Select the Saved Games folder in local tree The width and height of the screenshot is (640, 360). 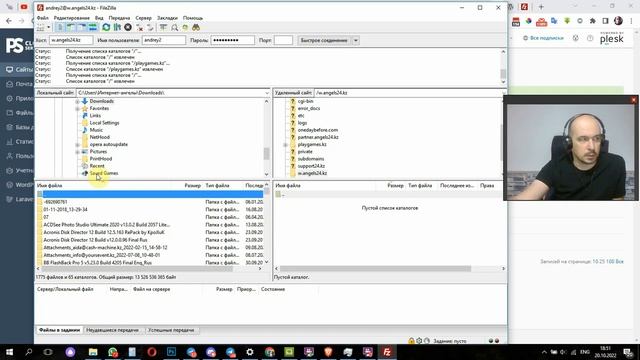coord(104,173)
